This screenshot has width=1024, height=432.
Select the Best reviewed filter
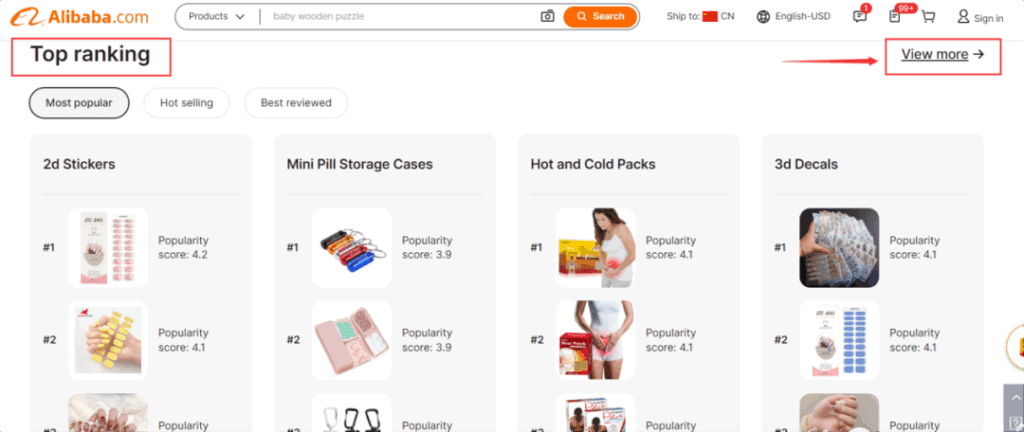coord(296,103)
